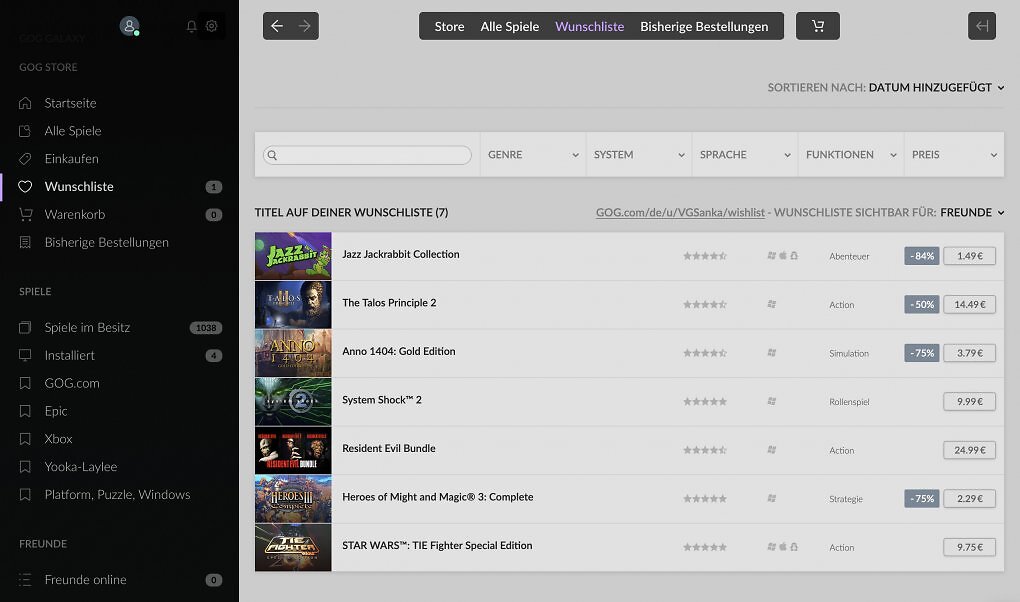Go forward with the right arrow
Viewport: 1020px width, 602px height.
tap(304, 26)
